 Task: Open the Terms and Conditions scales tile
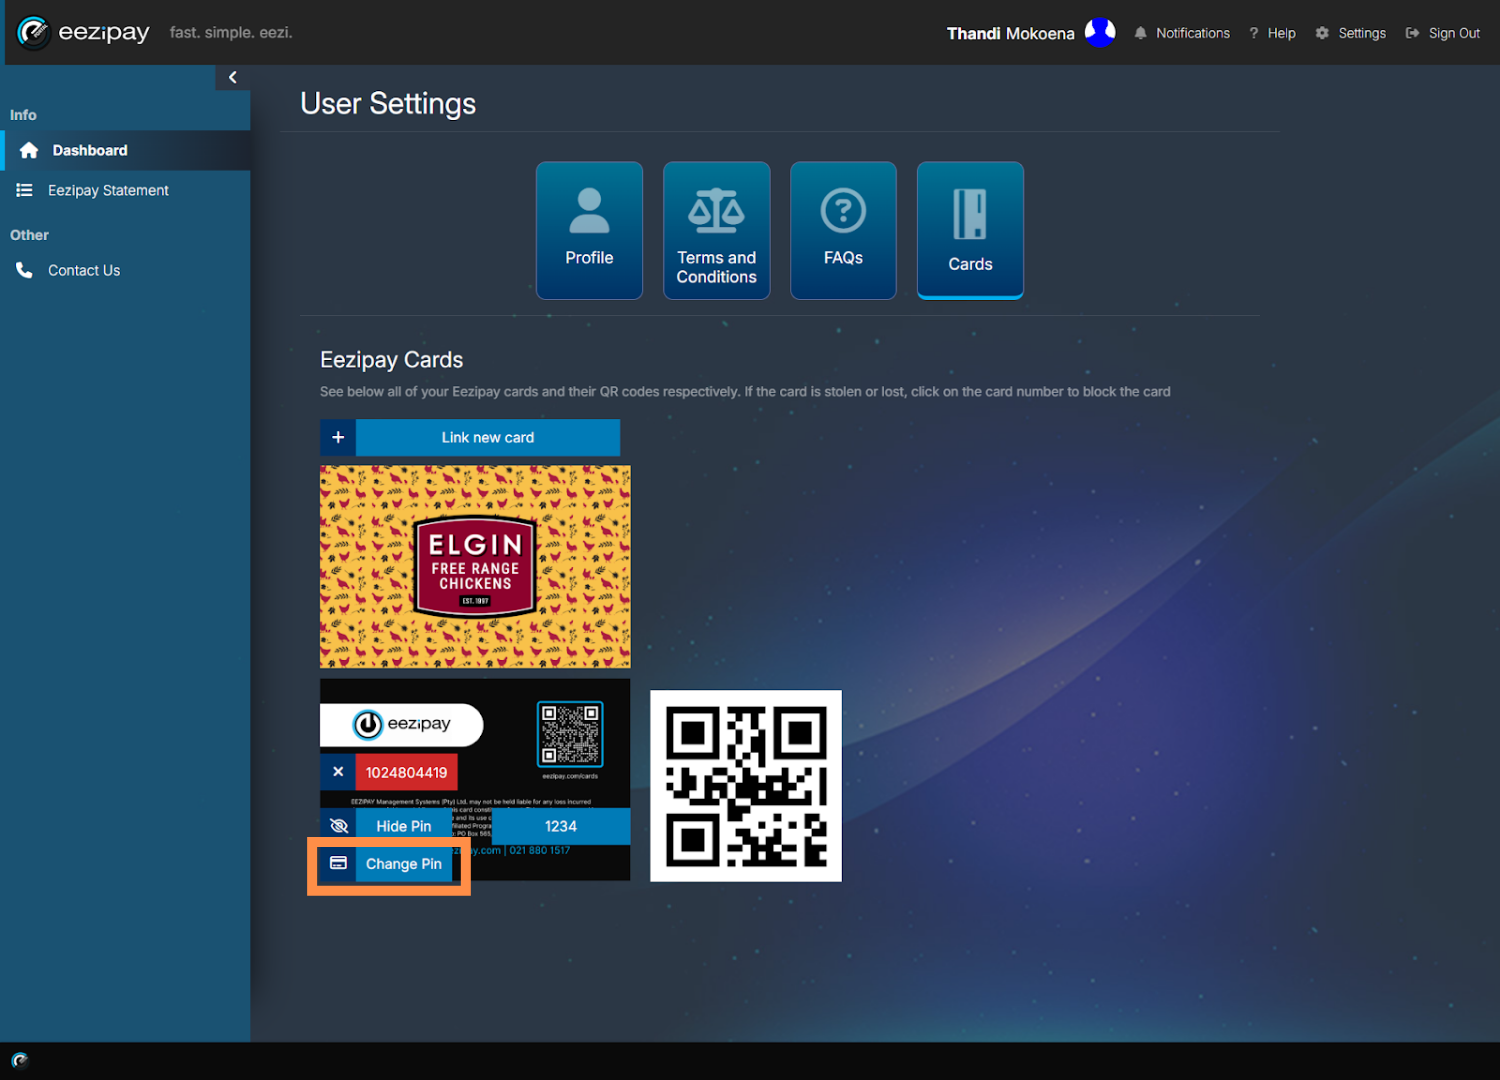pyautogui.click(x=716, y=230)
